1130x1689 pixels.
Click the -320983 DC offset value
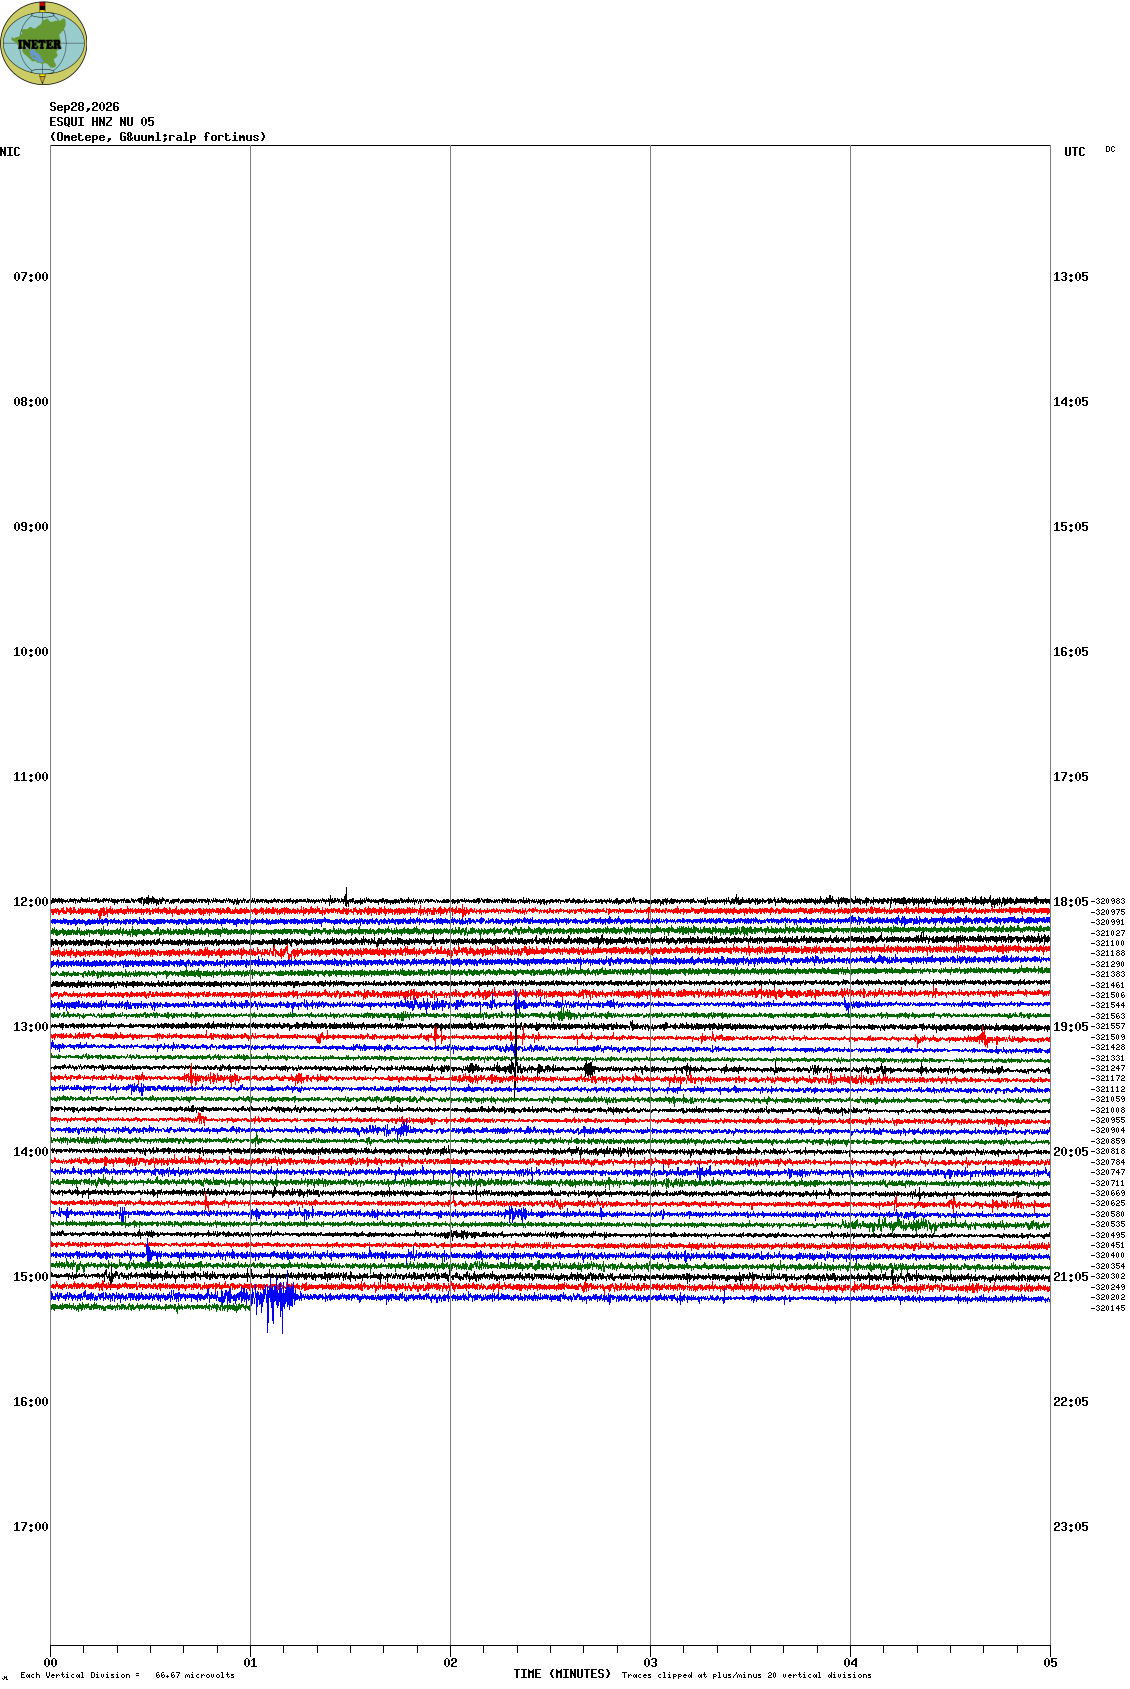(x=1108, y=901)
